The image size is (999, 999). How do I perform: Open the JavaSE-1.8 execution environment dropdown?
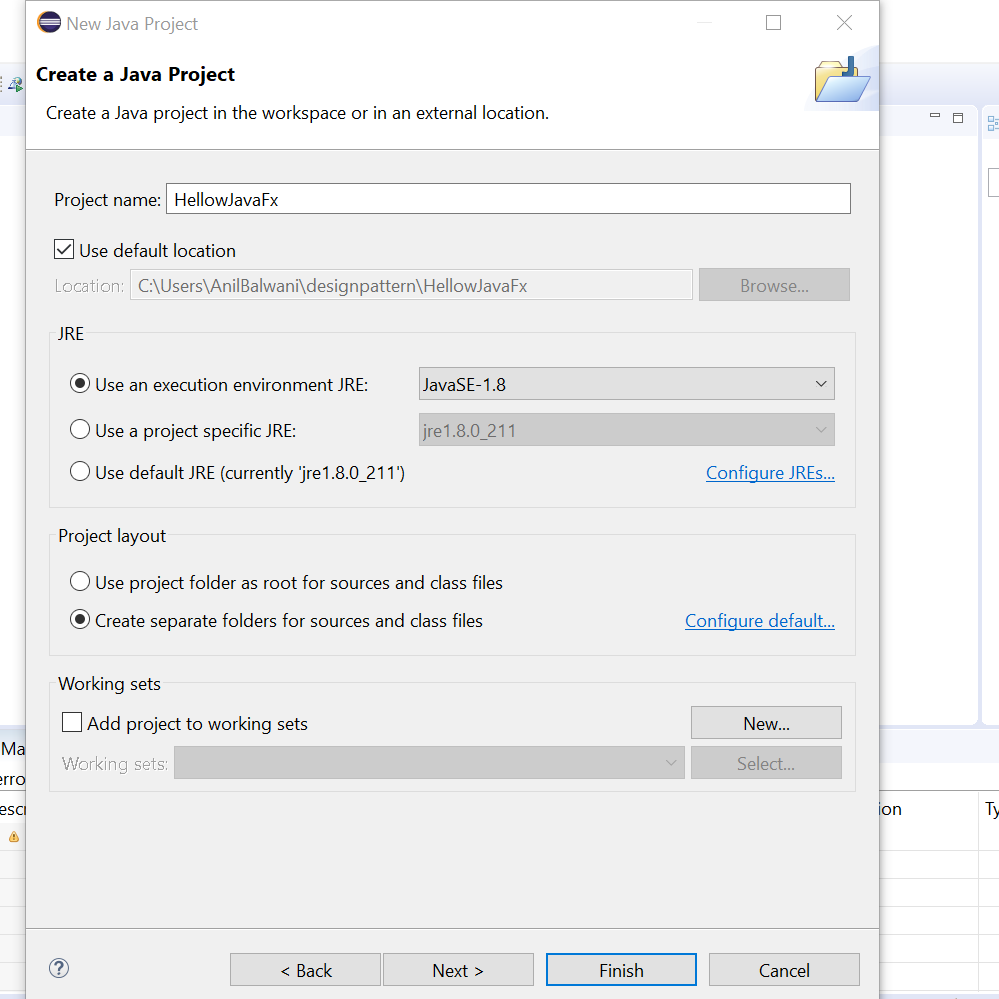tap(820, 383)
